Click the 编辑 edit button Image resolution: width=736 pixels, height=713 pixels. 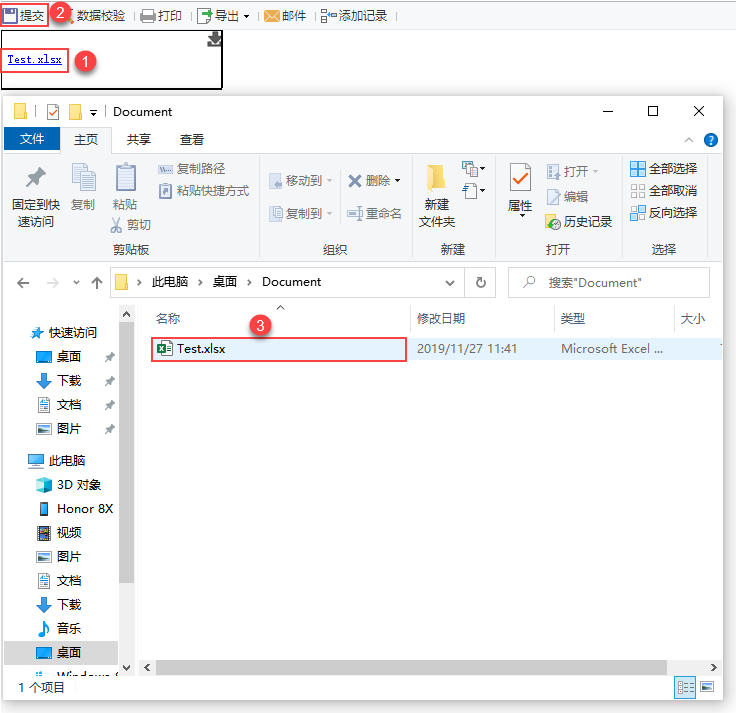pyautogui.click(x=567, y=197)
